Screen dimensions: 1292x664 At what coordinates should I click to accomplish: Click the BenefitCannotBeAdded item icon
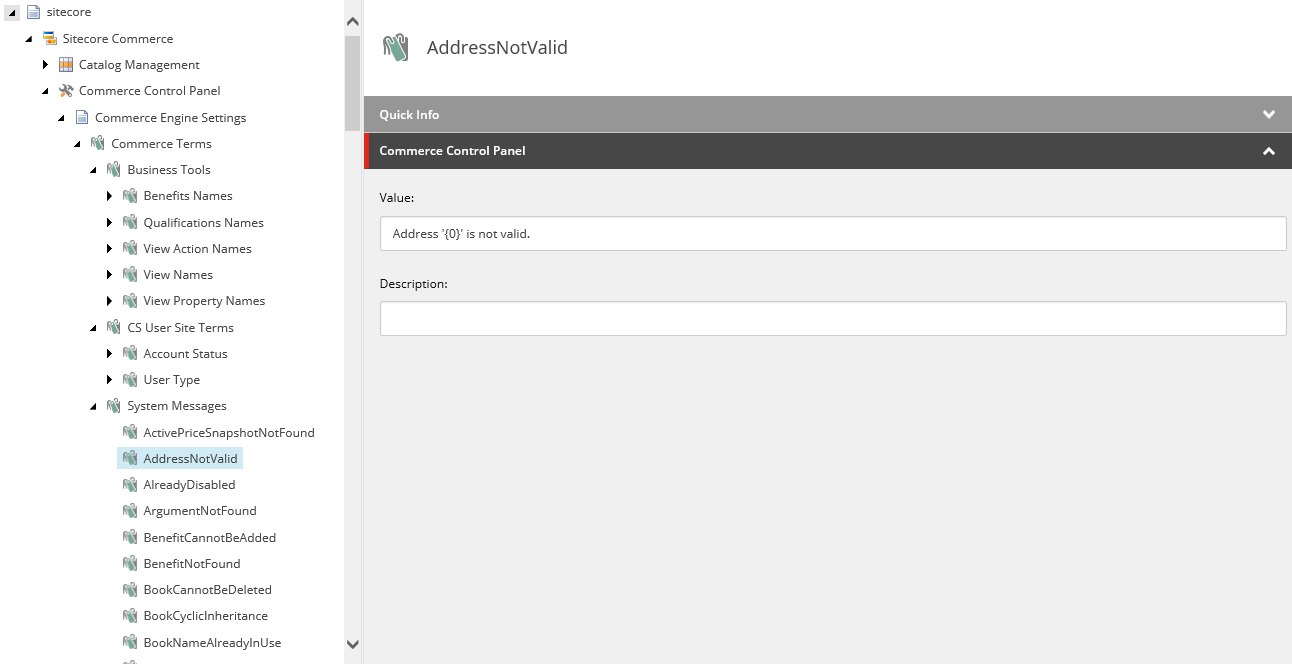pyautogui.click(x=130, y=537)
